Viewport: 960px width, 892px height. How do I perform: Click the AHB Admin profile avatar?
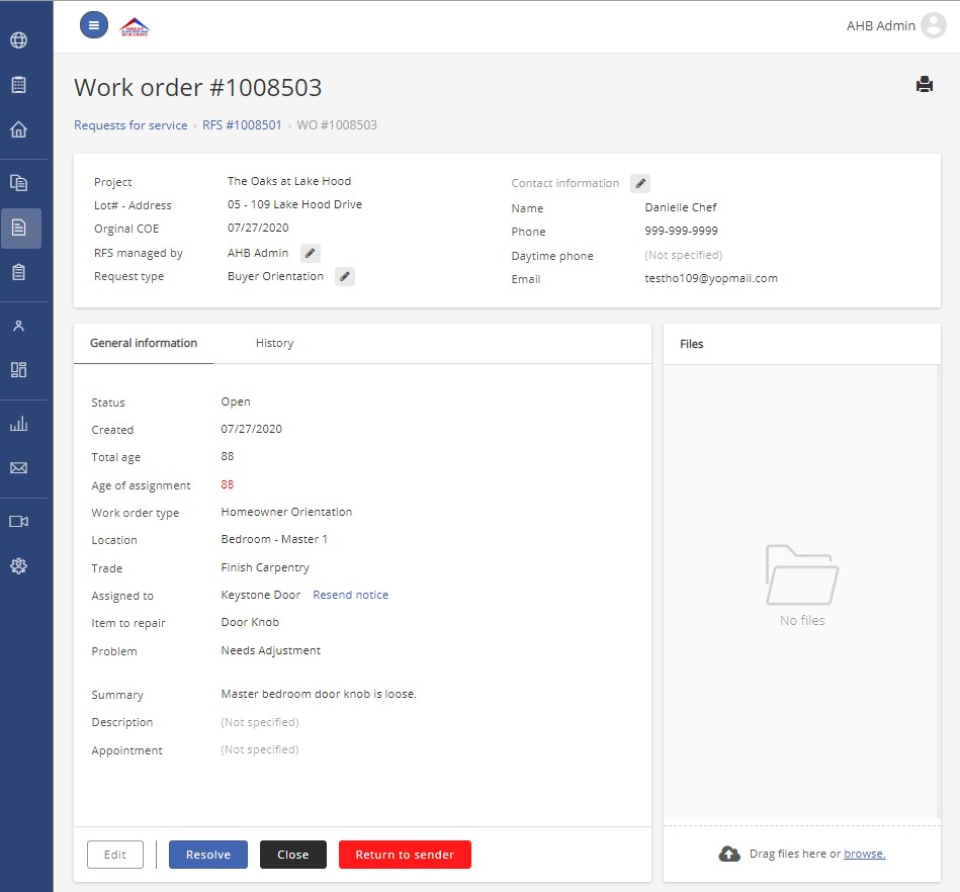tap(932, 25)
